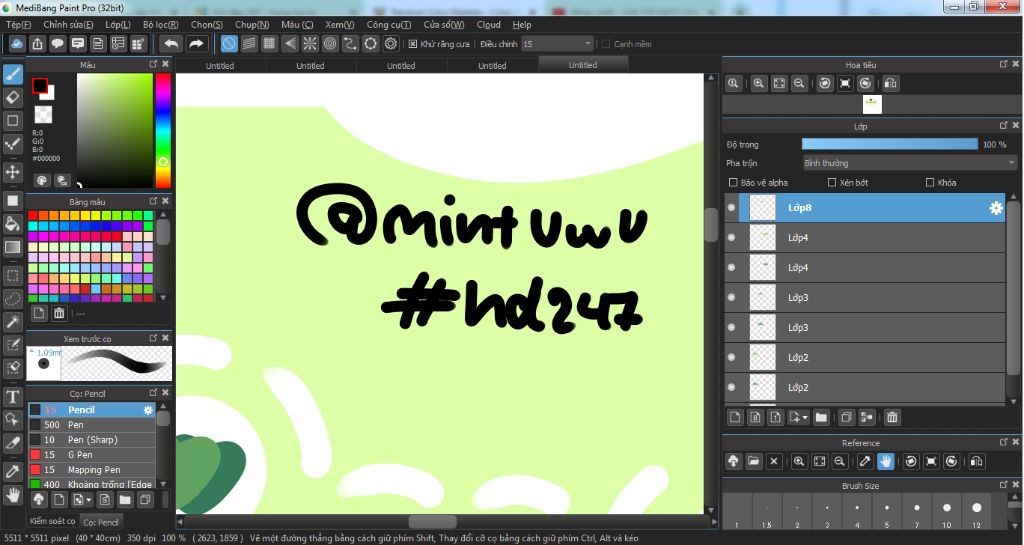Select the Eraser tool in the left toolbar
This screenshot has height=545, width=1024.
tap(12, 97)
